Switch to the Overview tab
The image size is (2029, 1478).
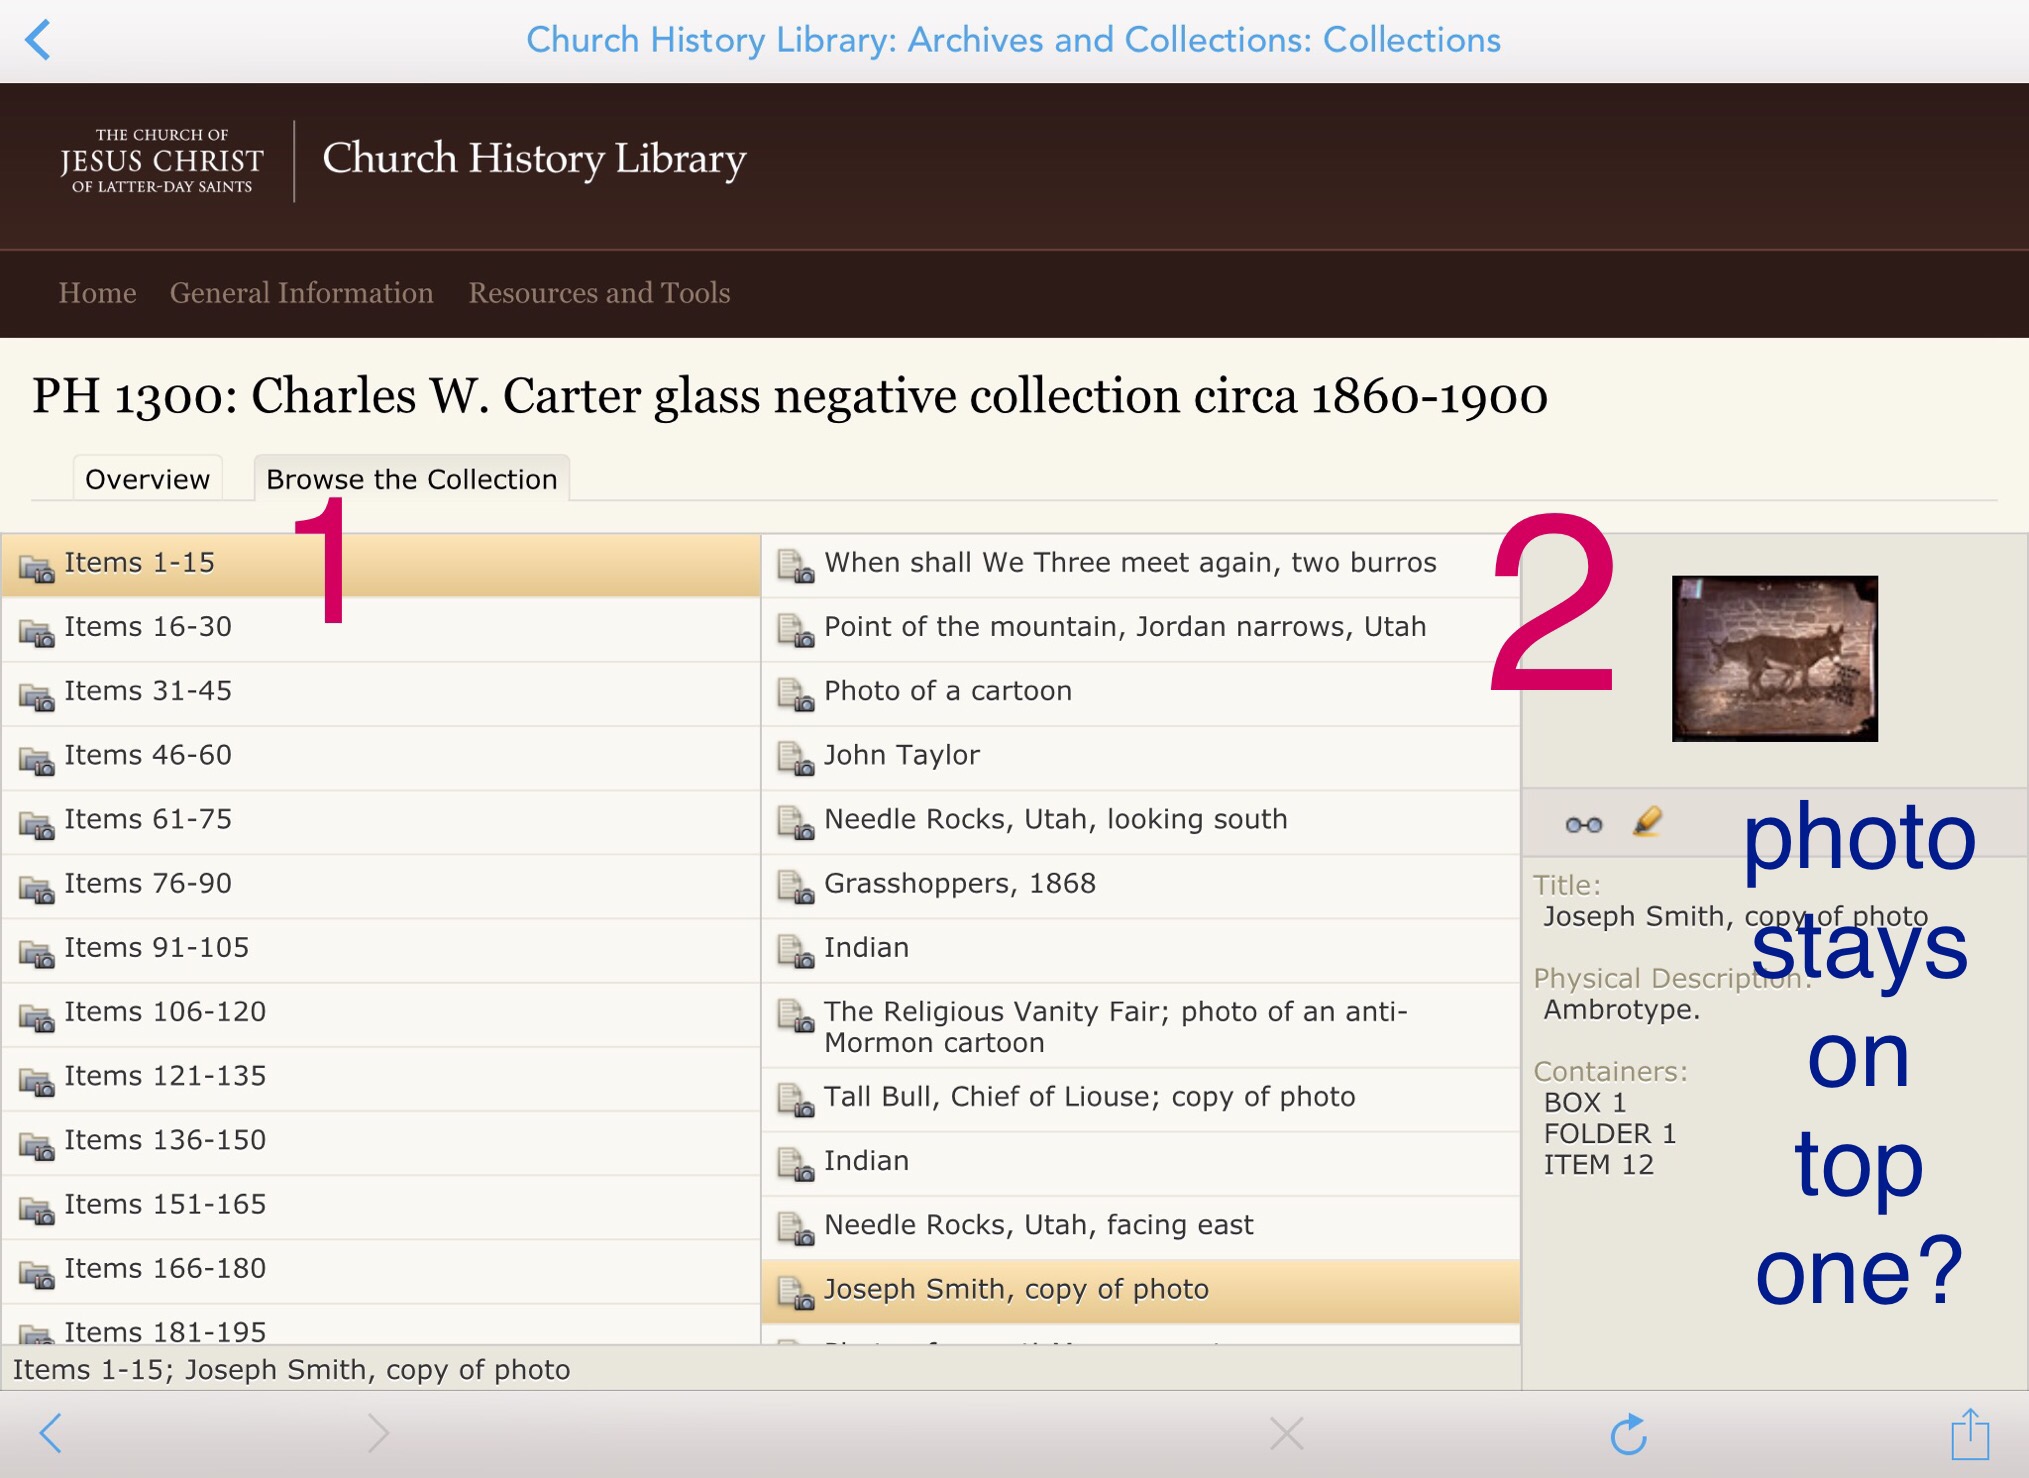click(147, 479)
